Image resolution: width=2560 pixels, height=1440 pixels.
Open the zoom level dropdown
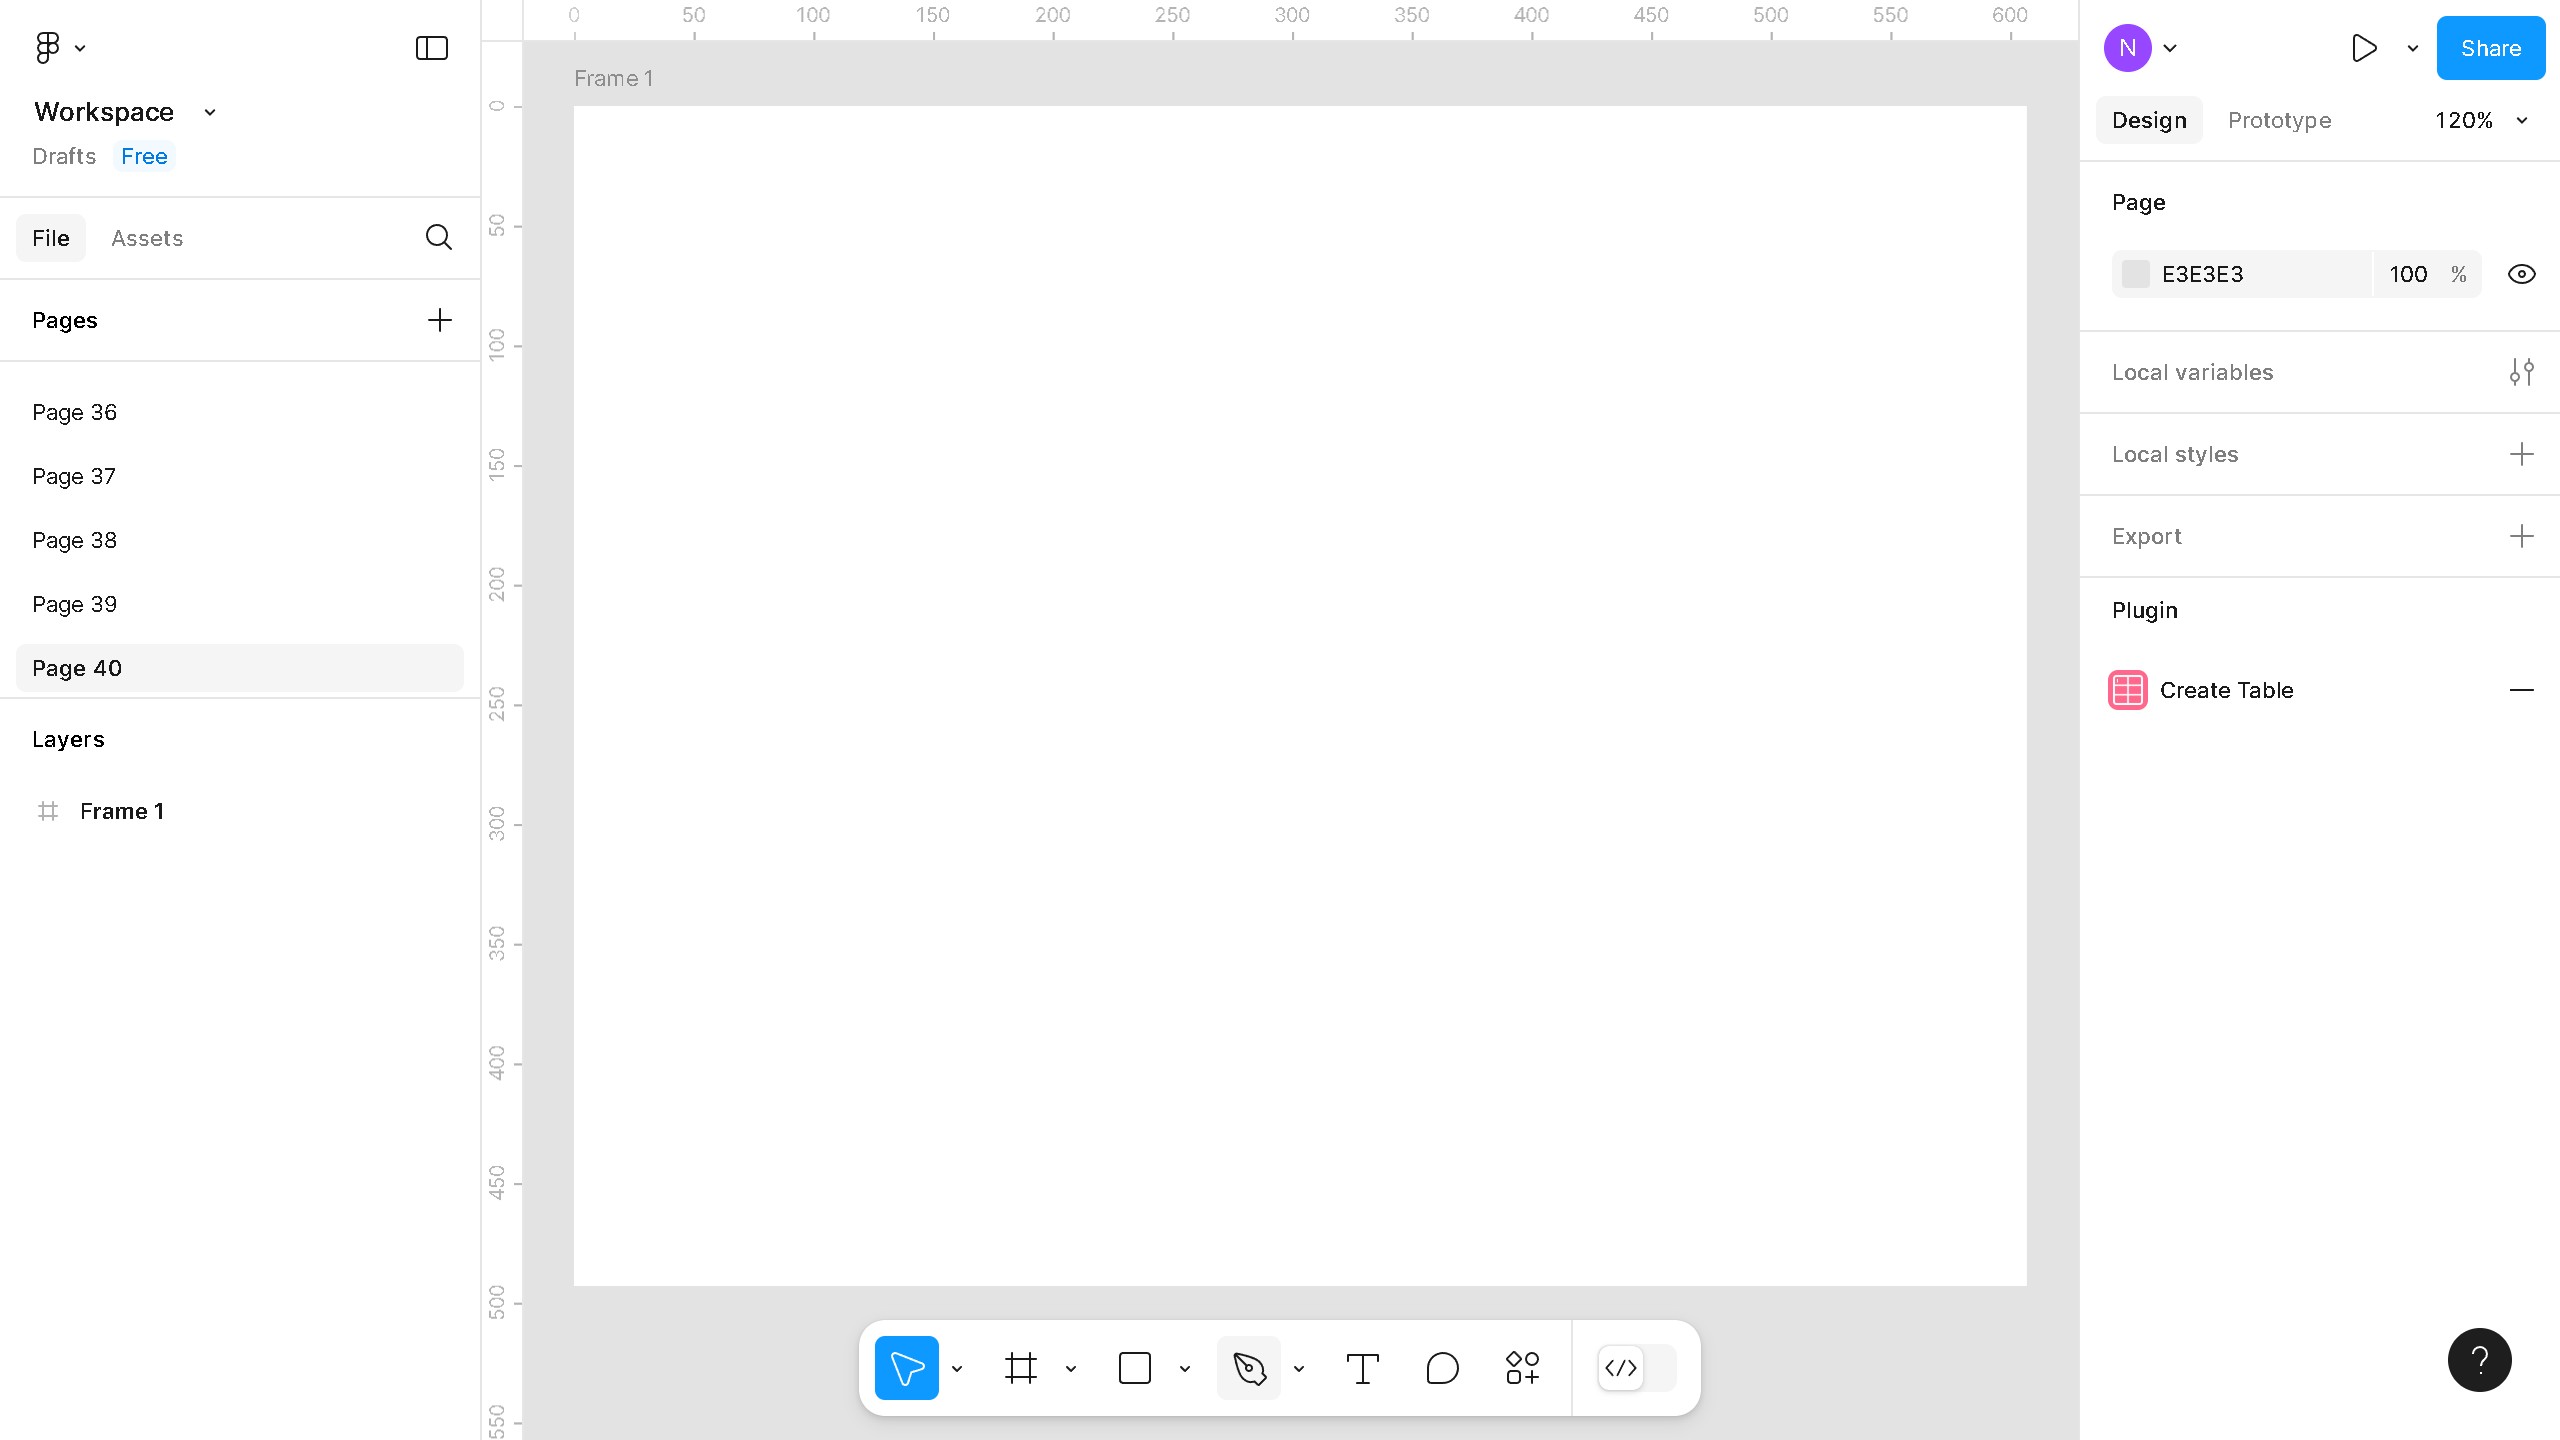[x=2481, y=120]
